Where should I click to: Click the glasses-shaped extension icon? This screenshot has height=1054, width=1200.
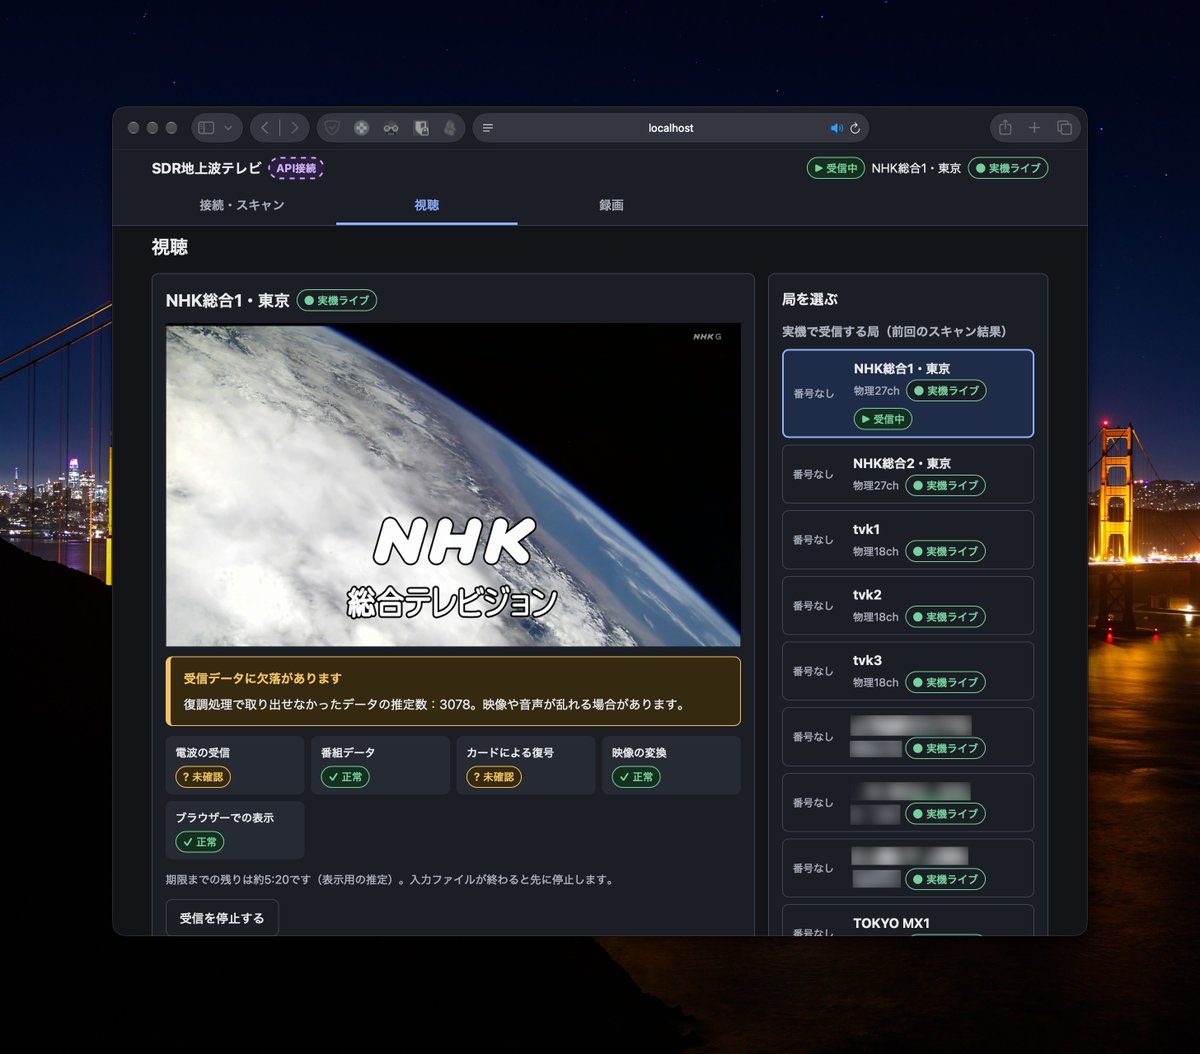[x=391, y=128]
